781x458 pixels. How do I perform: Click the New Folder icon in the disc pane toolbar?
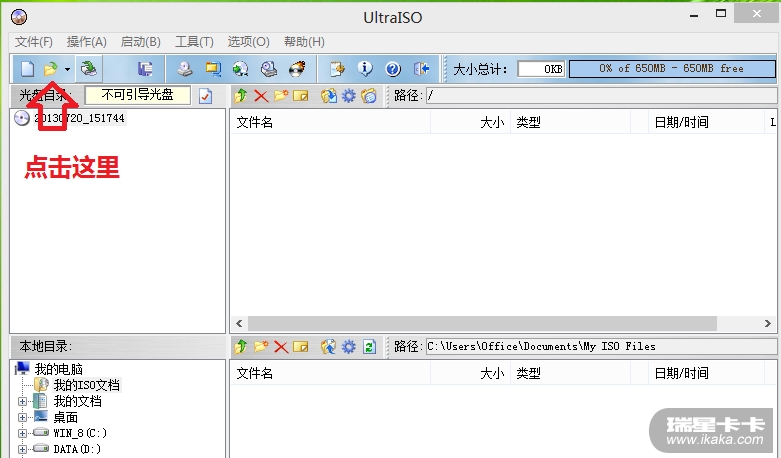point(281,95)
